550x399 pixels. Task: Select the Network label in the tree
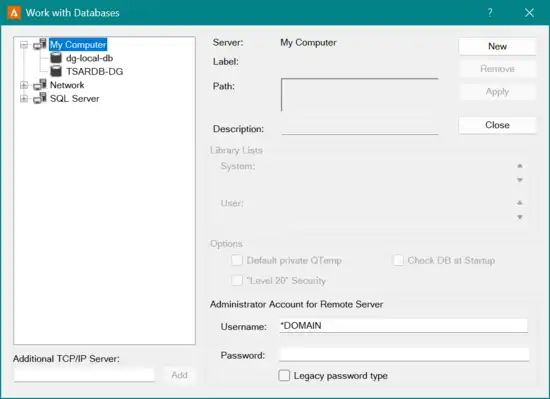click(x=67, y=85)
